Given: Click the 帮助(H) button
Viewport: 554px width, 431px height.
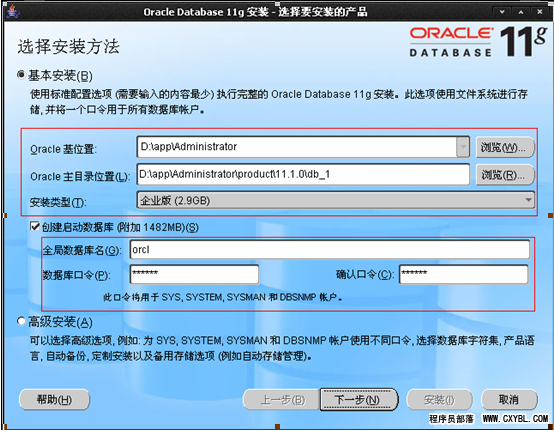Looking at the screenshot, I should coord(54,400).
